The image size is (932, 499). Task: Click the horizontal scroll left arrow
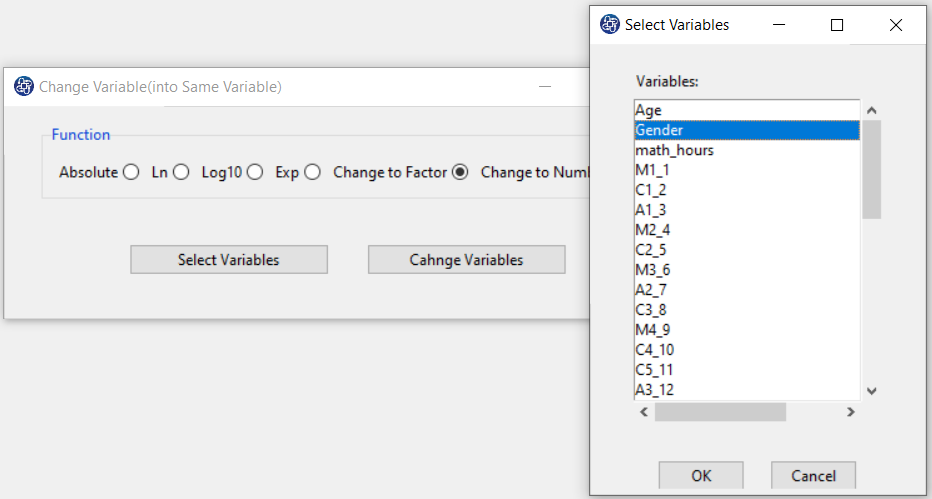tap(644, 411)
